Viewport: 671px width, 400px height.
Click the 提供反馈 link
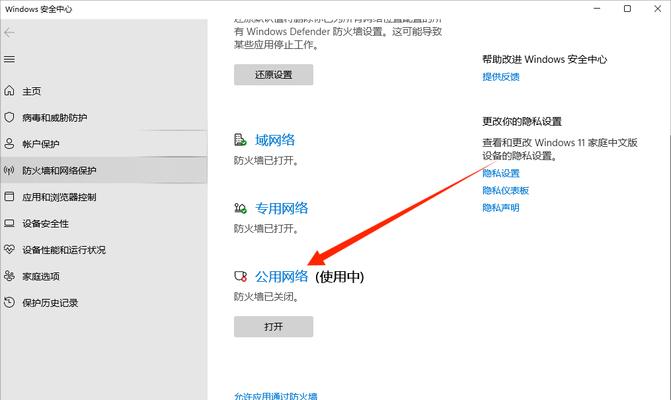pyautogui.click(x=501, y=77)
